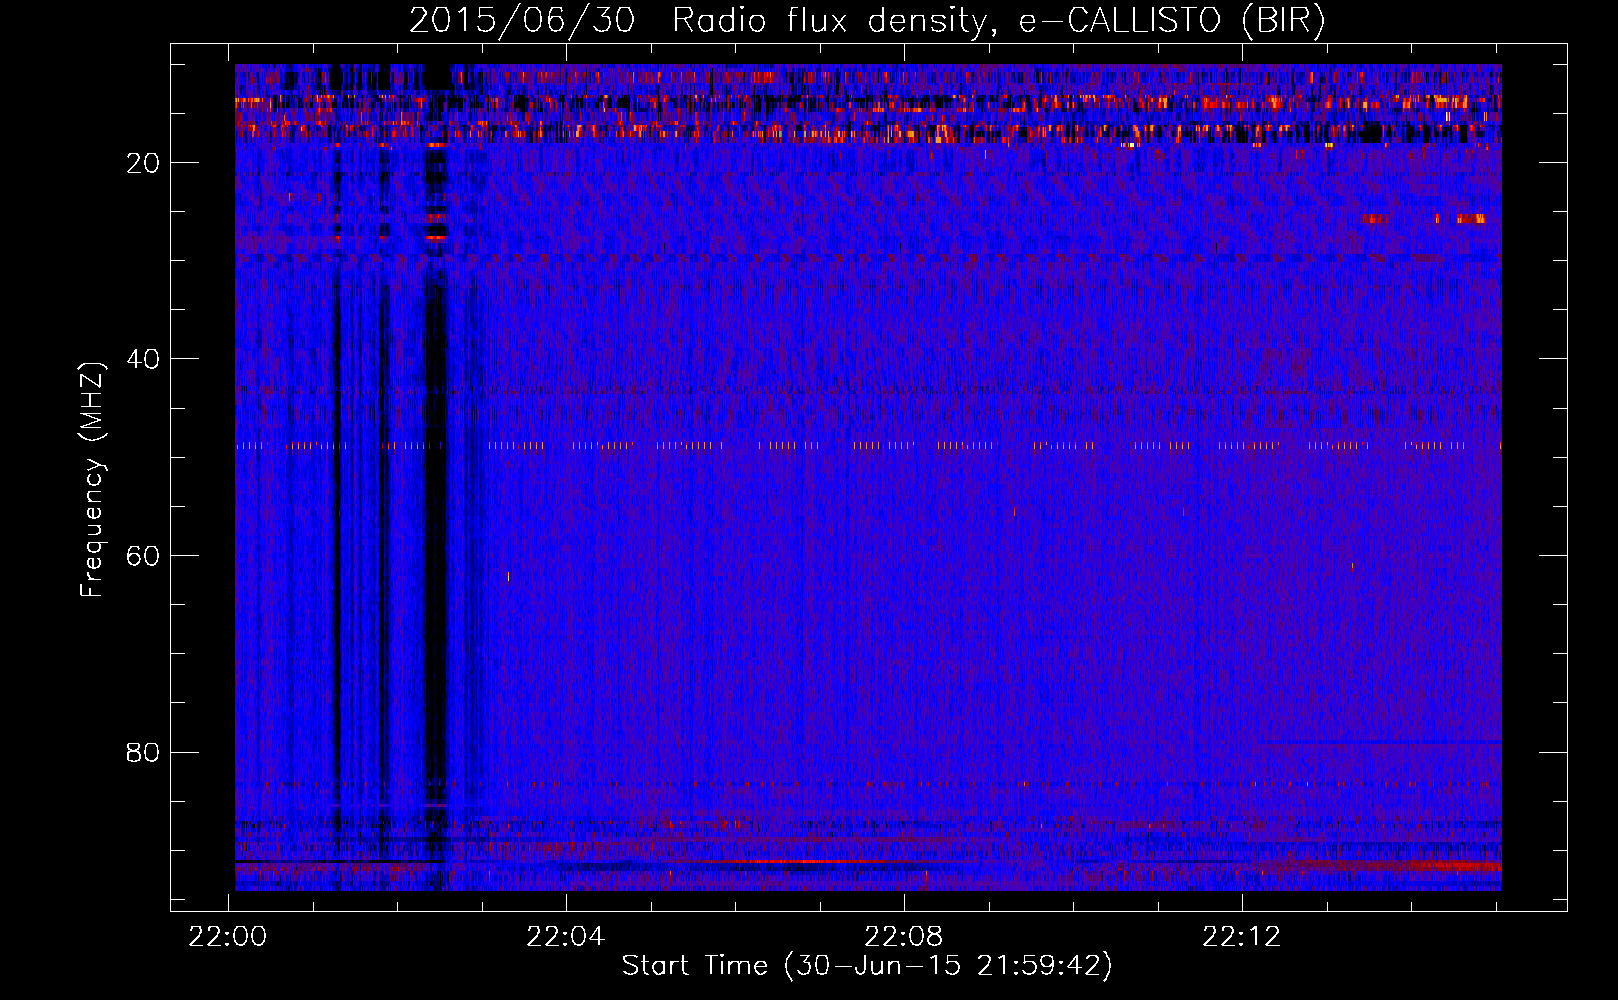Image resolution: width=1618 pixels, height=1000 pixels.
Task: Click the 'Start Time (30-Jun-15 21:59:42)' x-axis label
Action: 867,966
